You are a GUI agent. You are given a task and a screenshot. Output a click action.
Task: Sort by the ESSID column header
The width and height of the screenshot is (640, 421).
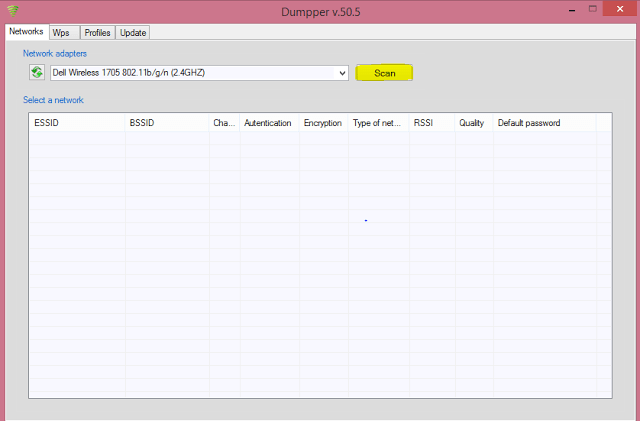[77, 123]
